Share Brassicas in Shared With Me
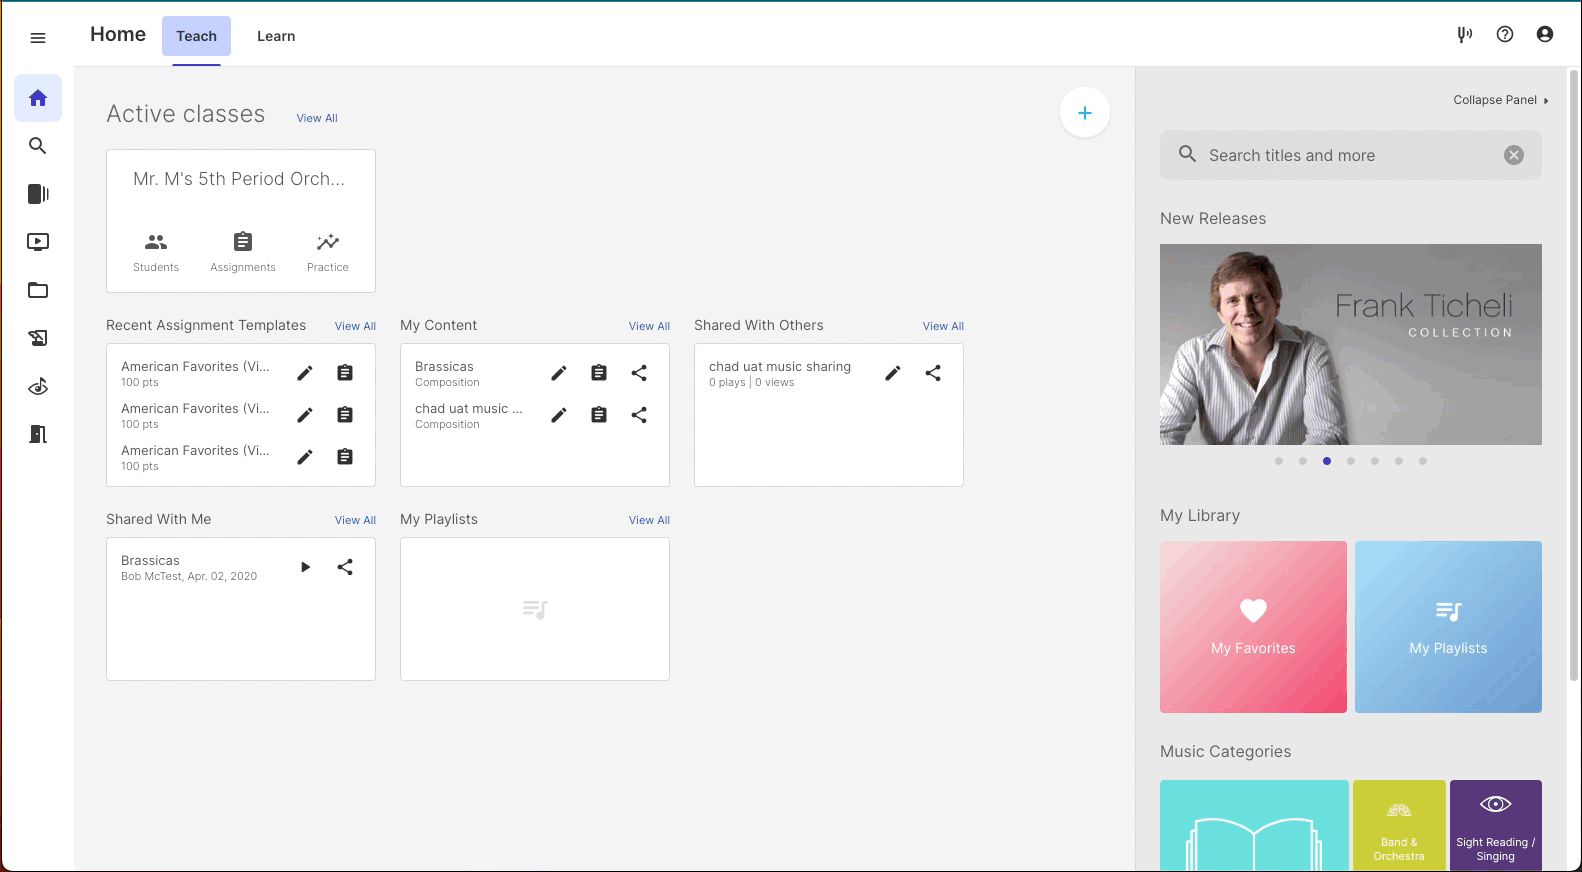 click(x=345, y=567)
